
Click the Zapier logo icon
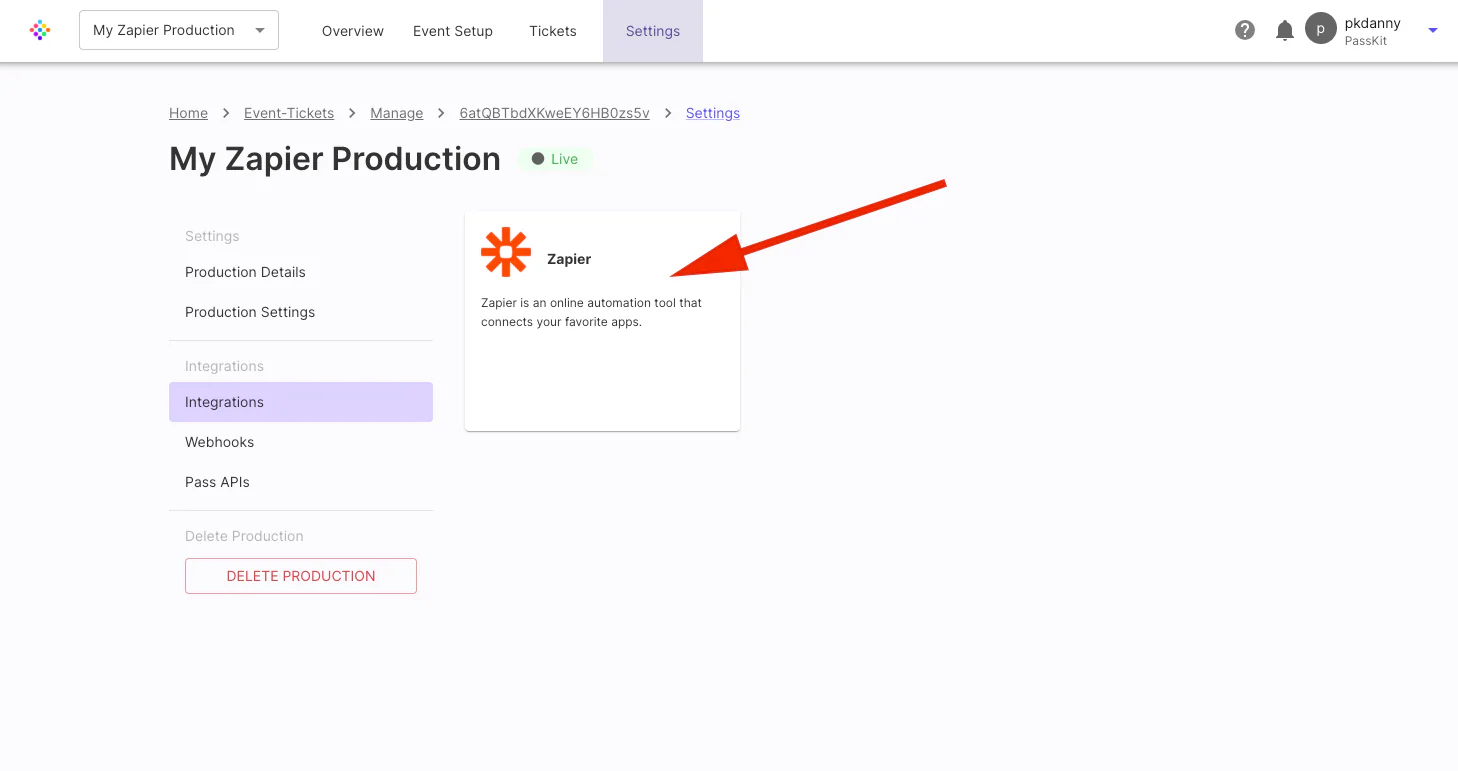coord(506,252)
